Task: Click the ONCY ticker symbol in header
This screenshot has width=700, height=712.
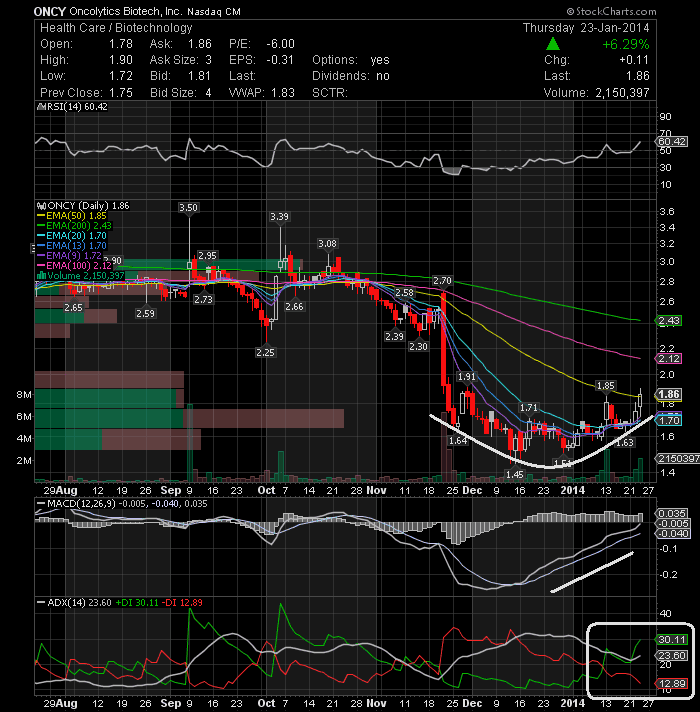Action: click(x=50, y=11)
